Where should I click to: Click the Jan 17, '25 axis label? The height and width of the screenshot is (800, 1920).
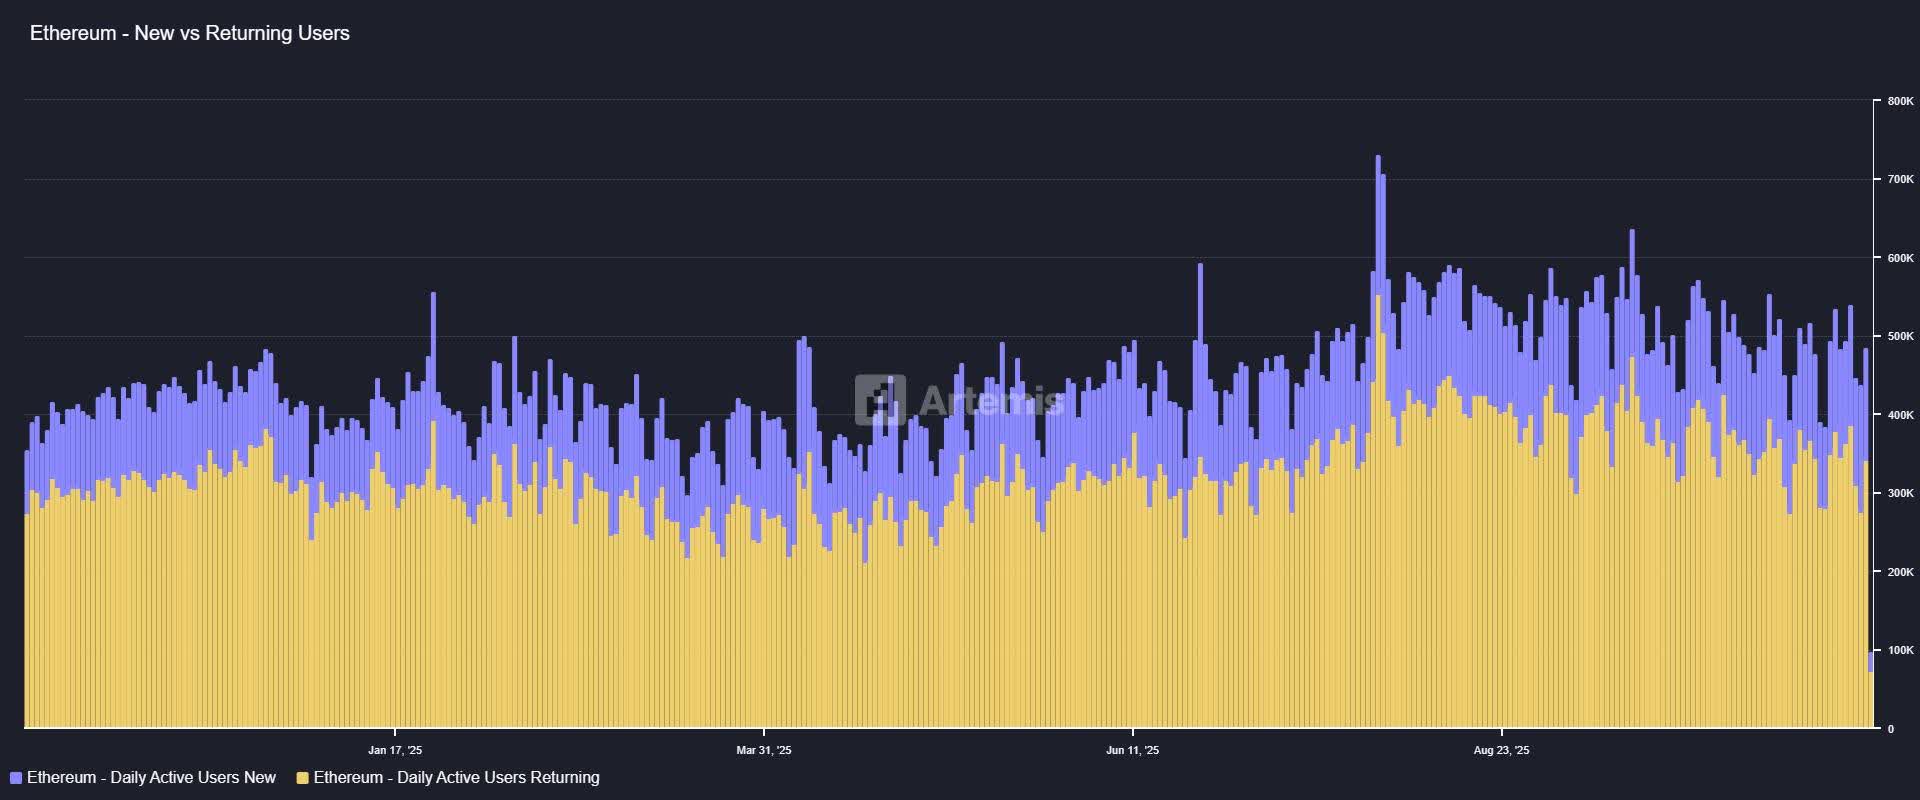(x=395, y=750)
